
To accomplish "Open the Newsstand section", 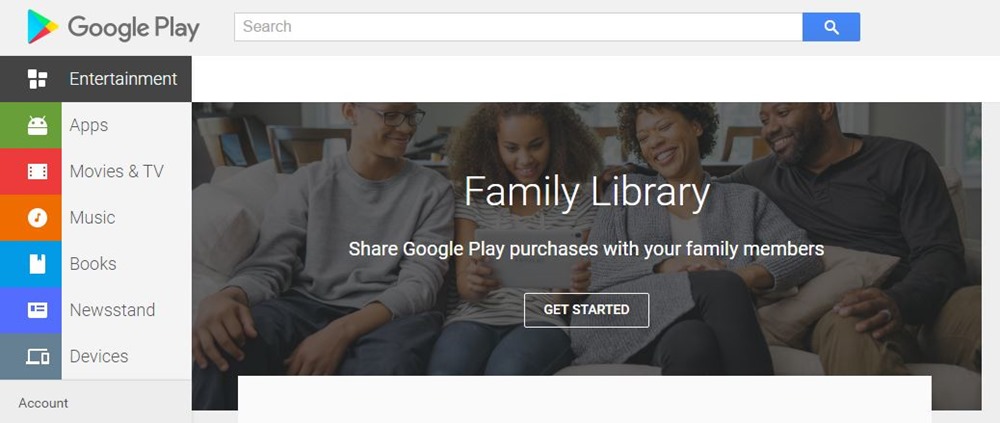I will tap(112, 310).
